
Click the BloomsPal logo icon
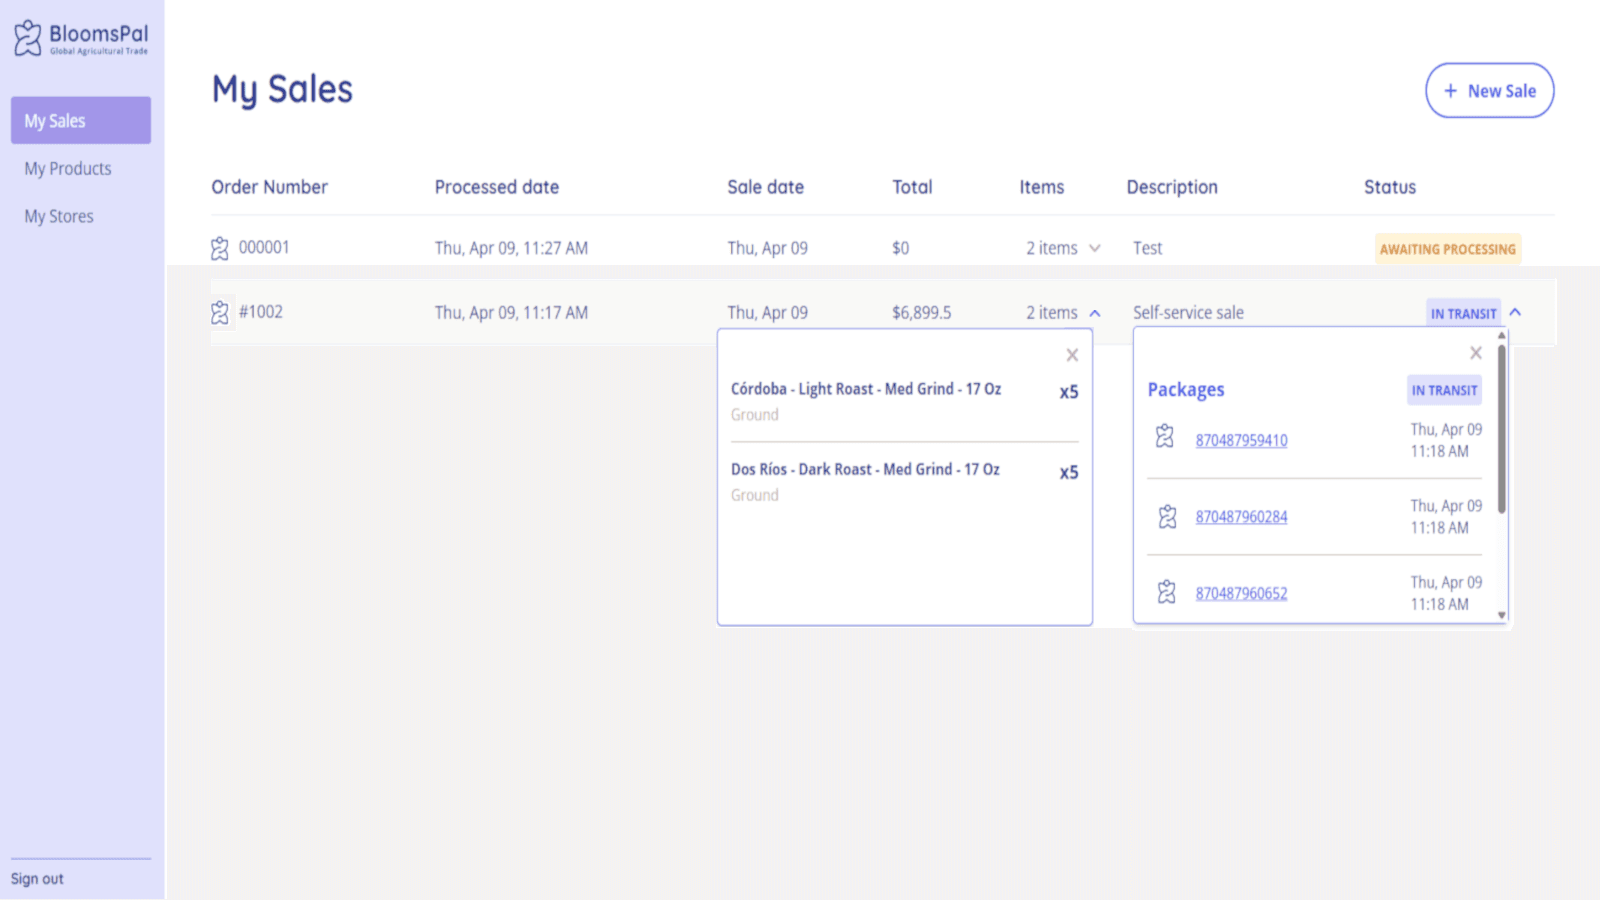pos(28,38)
